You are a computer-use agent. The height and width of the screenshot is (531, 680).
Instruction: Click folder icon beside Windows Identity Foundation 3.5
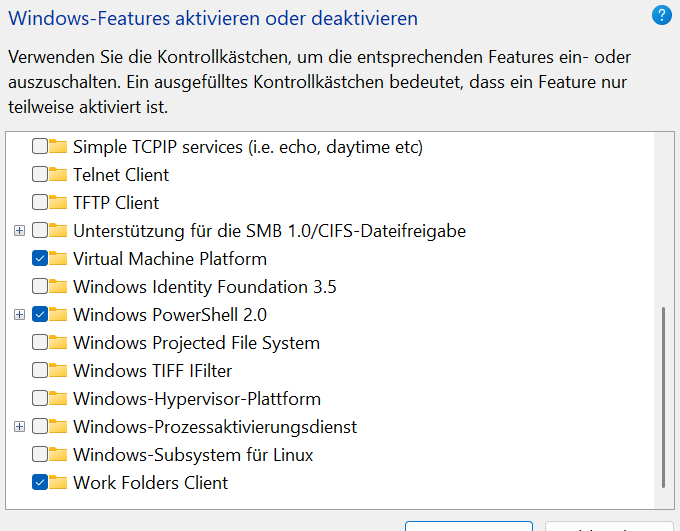coord(58,286)
